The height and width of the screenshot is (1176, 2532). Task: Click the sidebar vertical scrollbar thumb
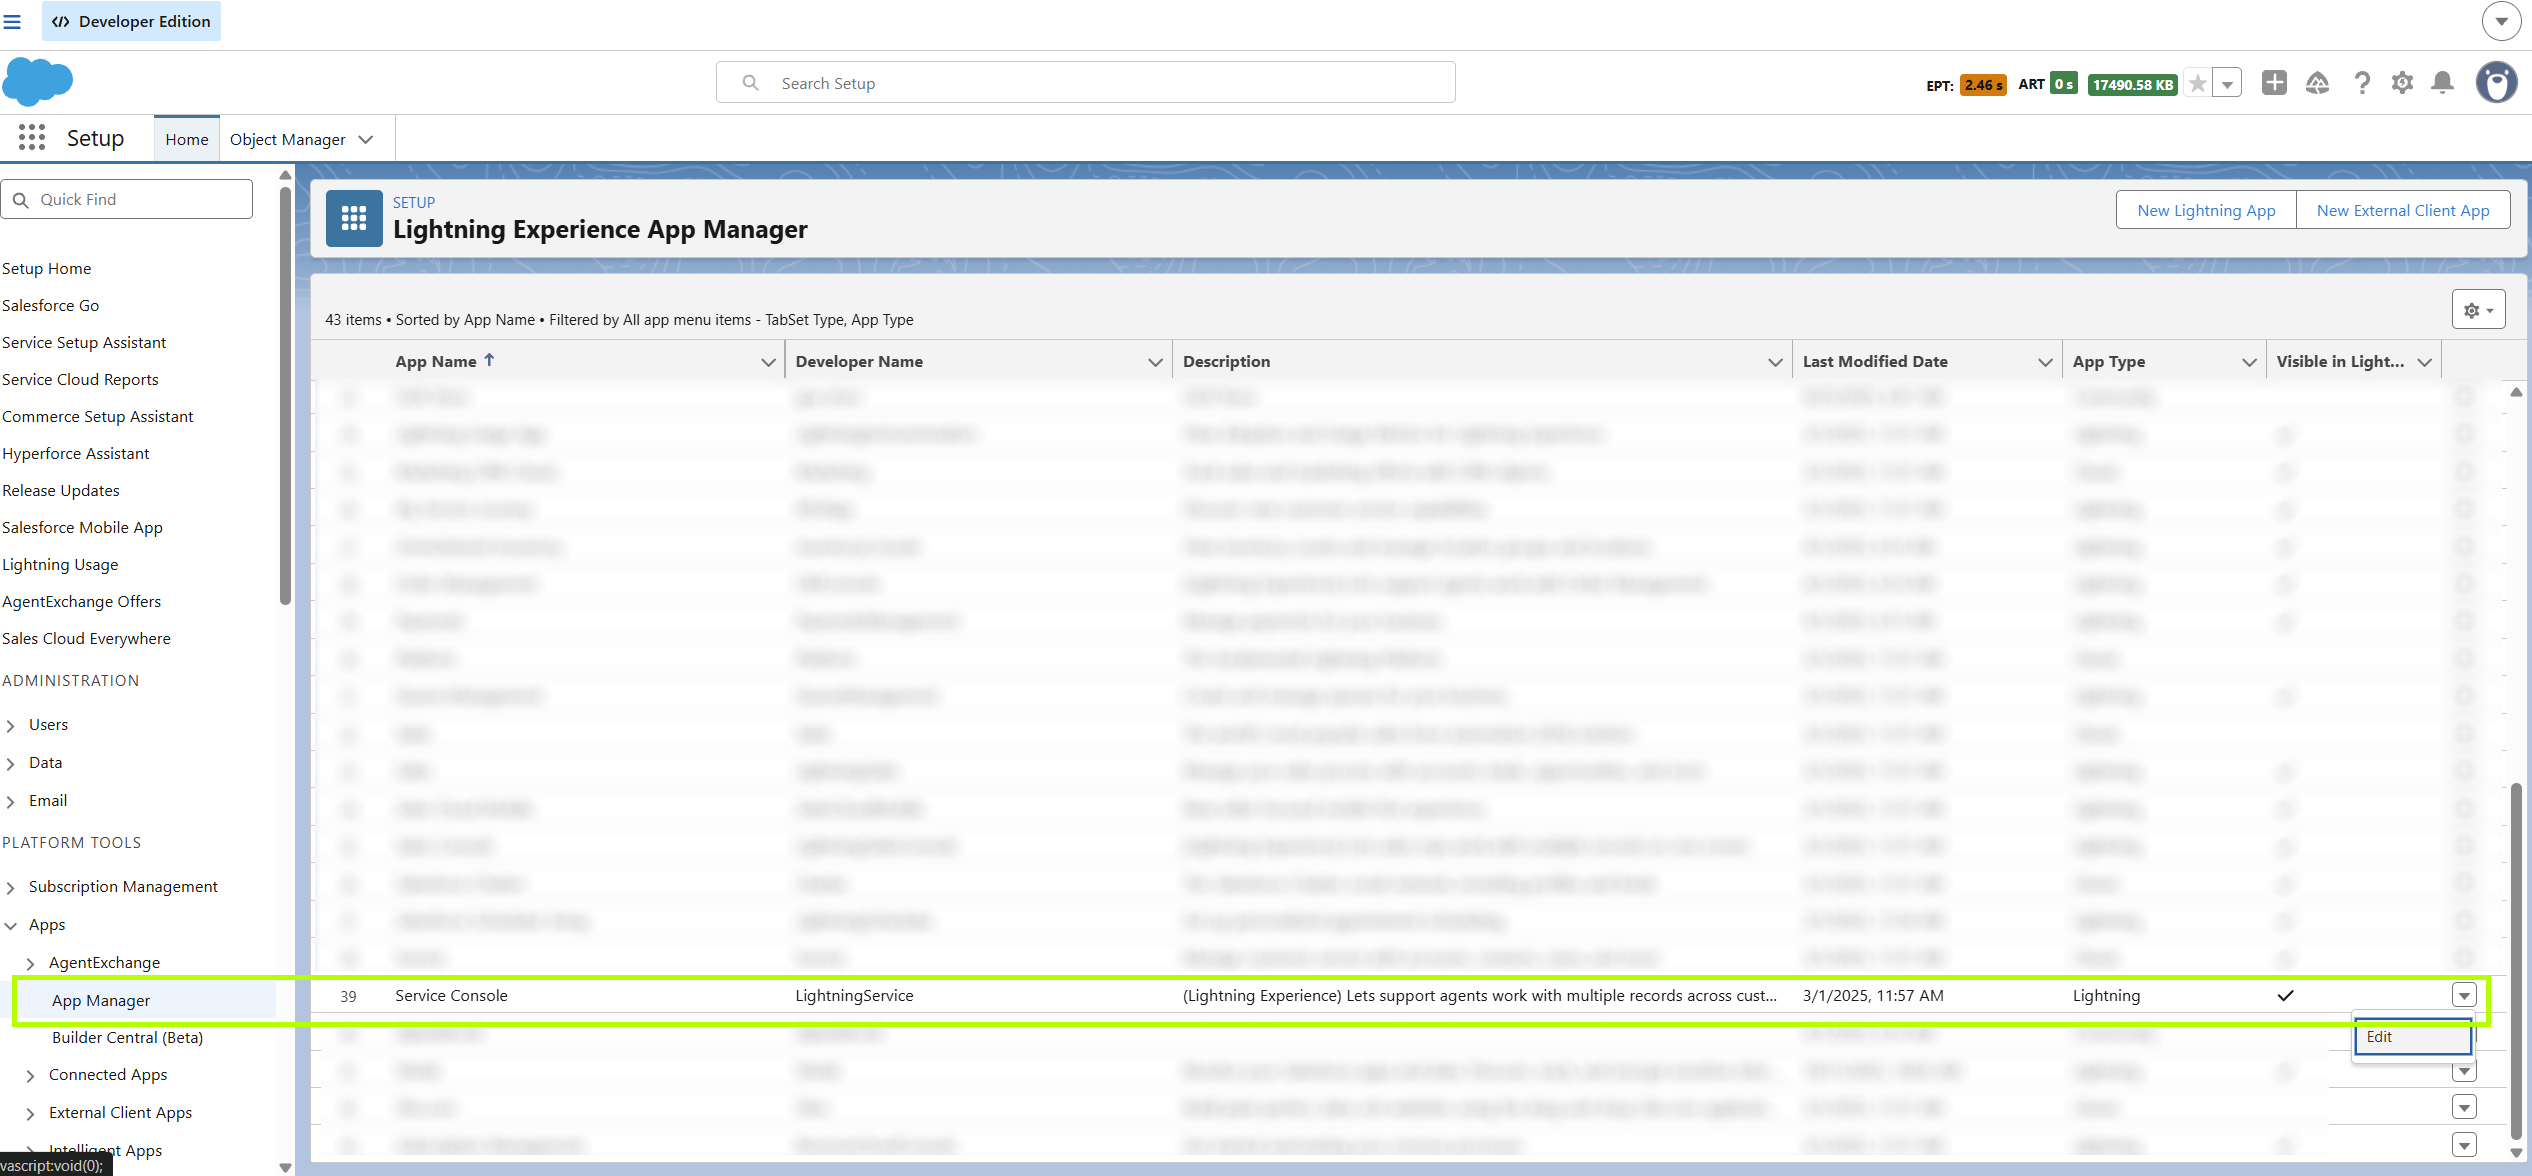285,395
